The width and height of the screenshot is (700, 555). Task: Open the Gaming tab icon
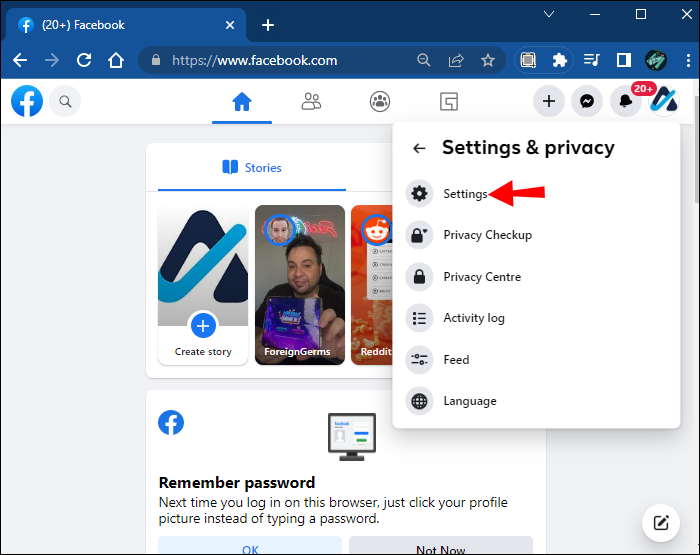click(x=449, y=102)
